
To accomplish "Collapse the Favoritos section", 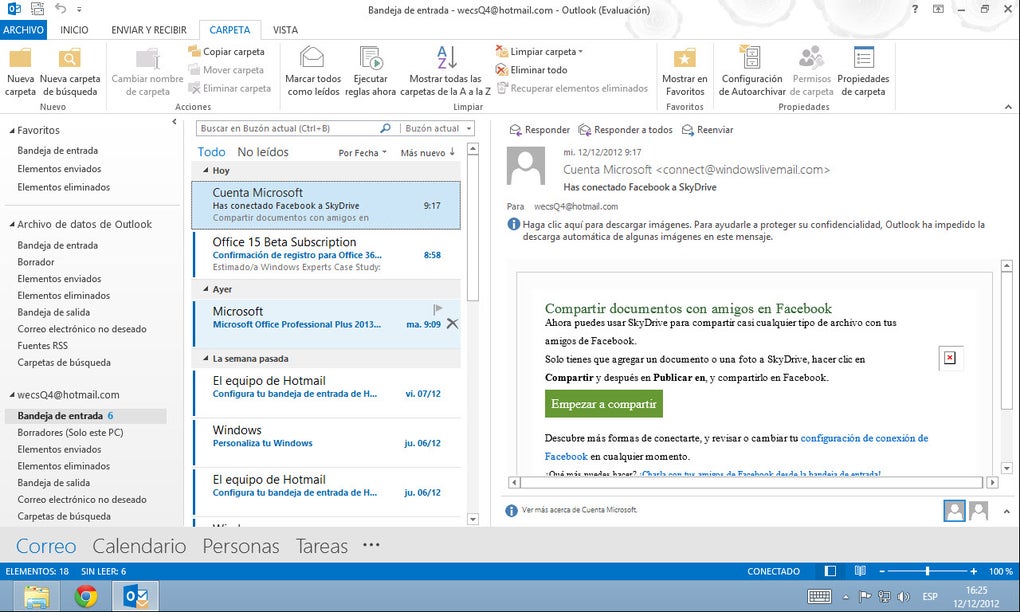I will coord(12,131).
